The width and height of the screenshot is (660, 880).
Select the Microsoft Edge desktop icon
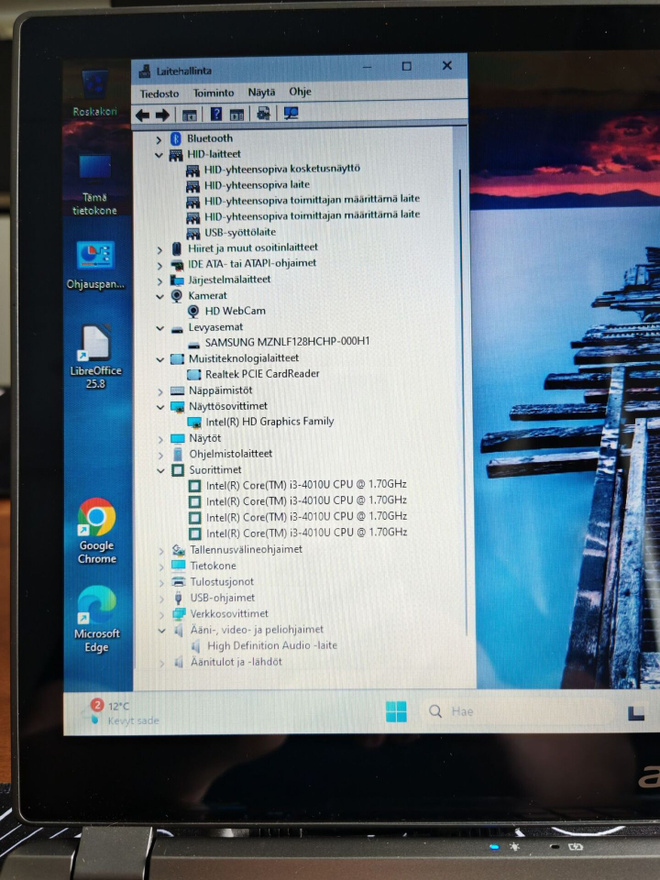(97, 619)
